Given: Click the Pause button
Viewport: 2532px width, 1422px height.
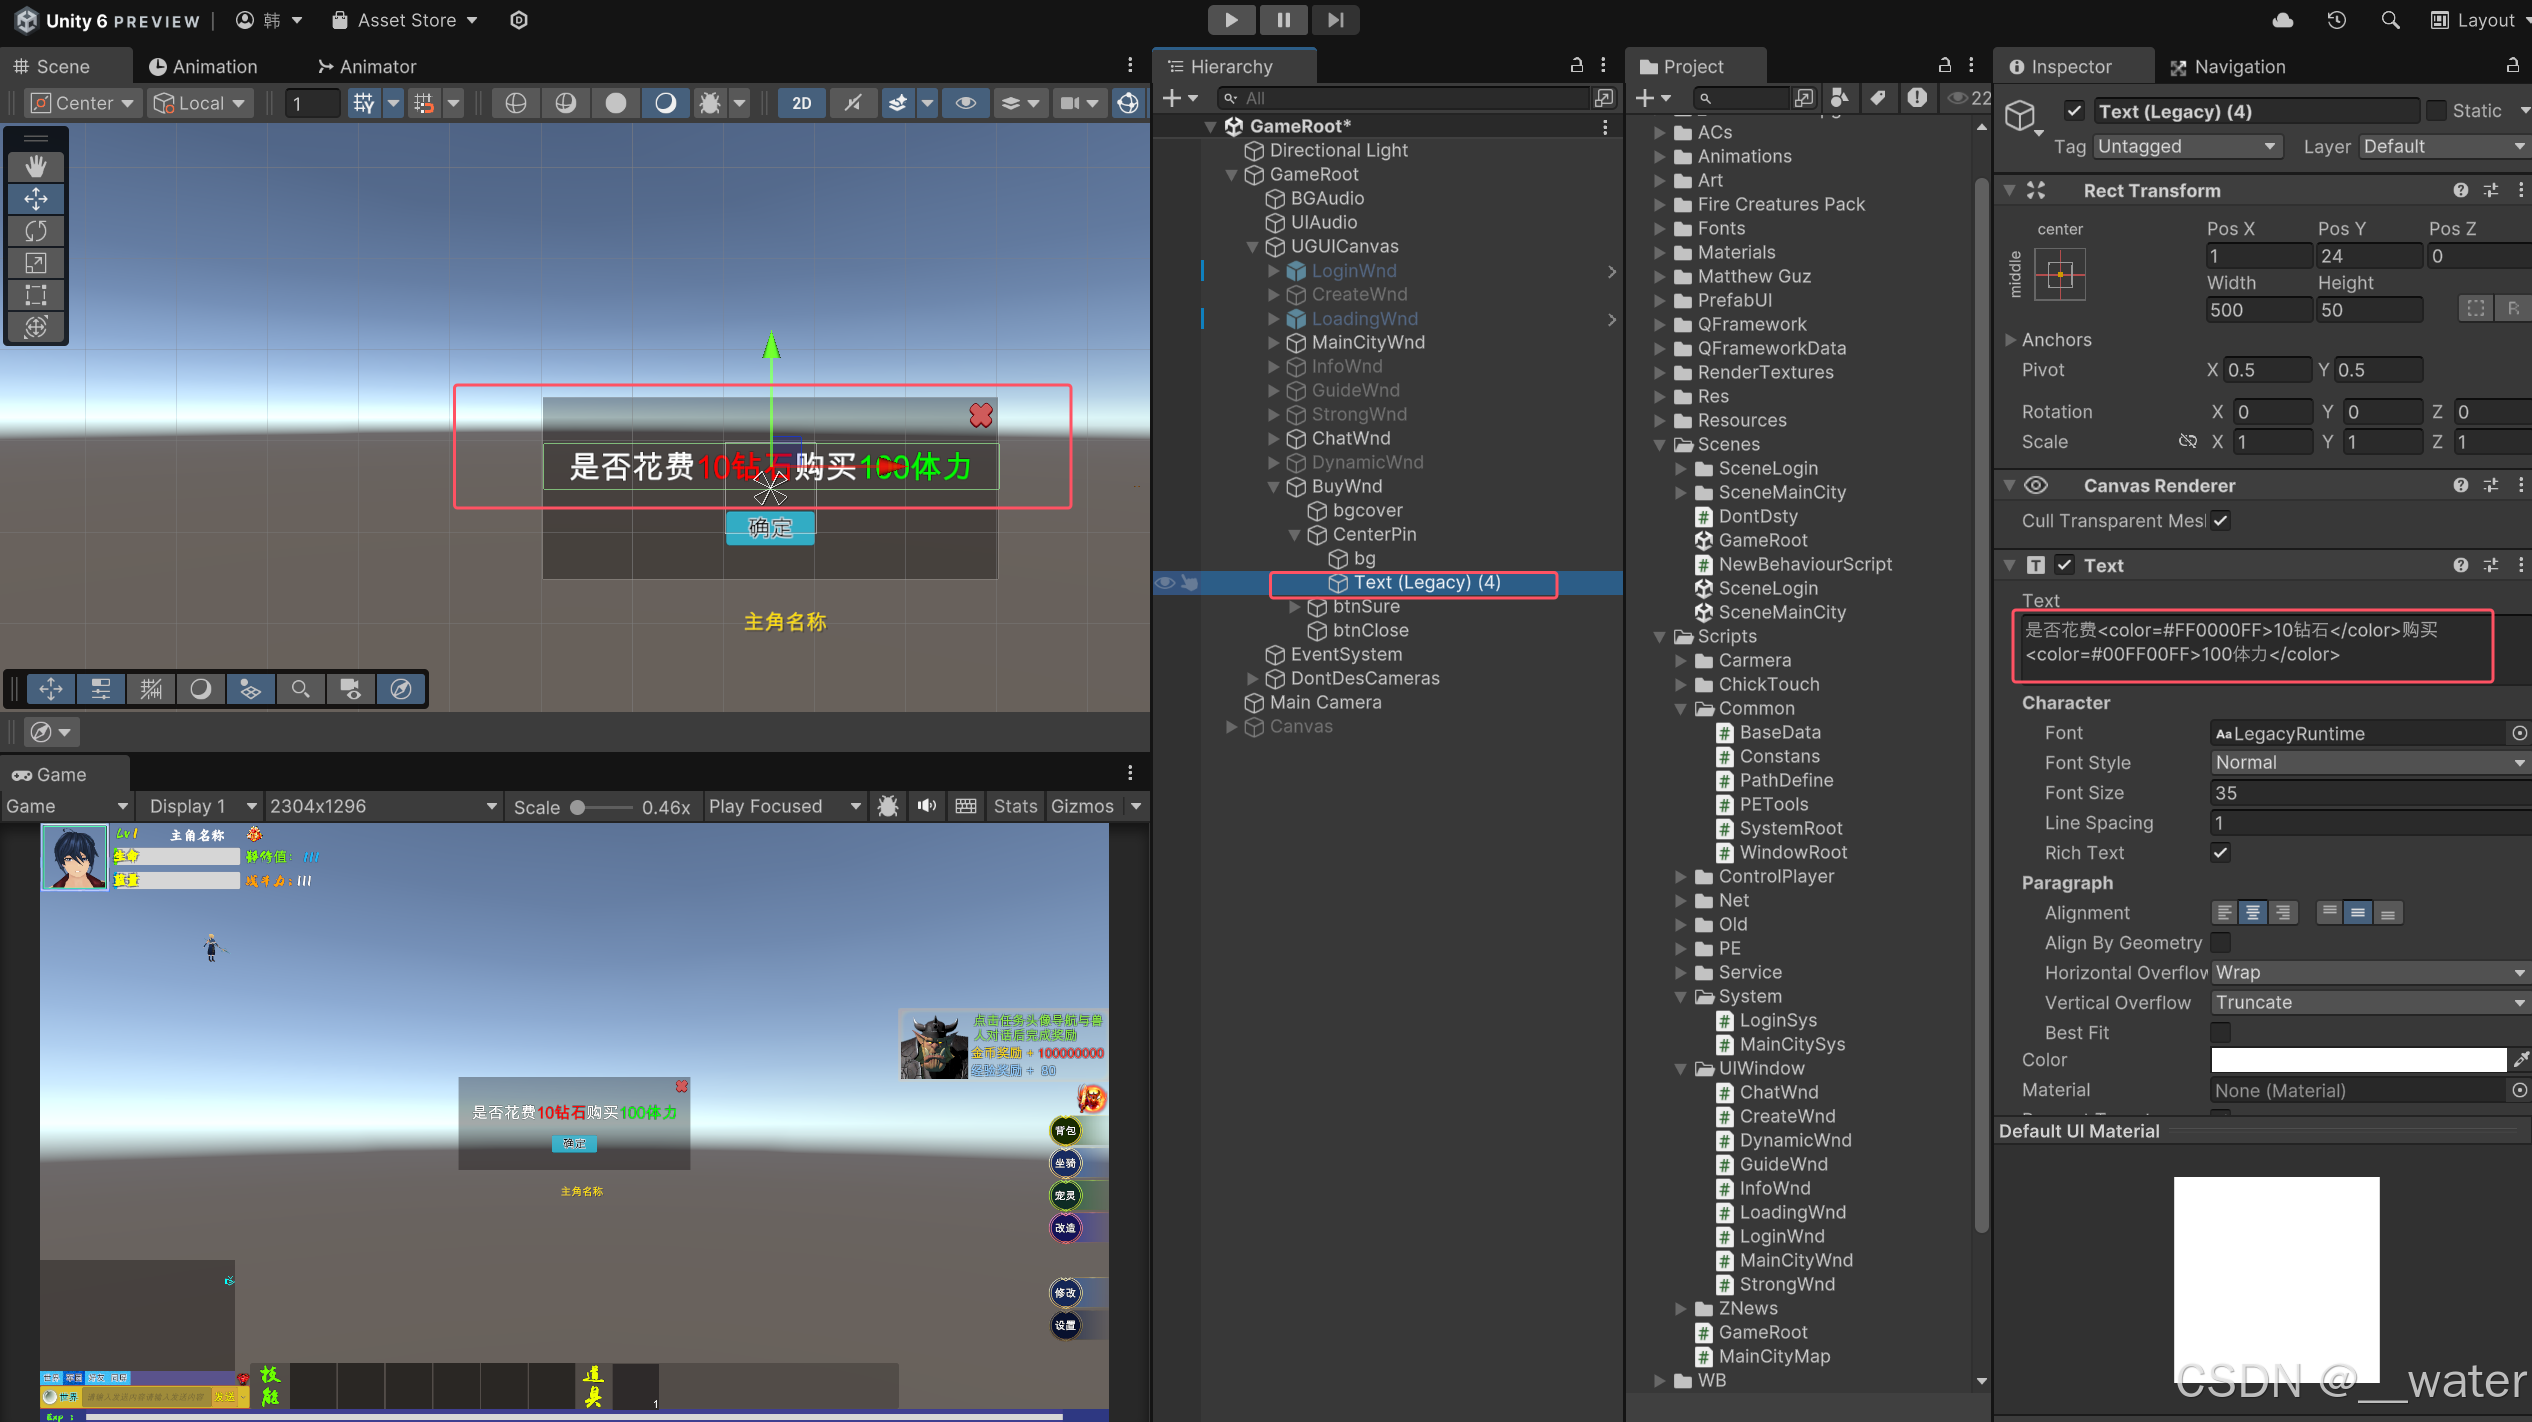Looking at the screenshot, I should [x=1283, y=20].
